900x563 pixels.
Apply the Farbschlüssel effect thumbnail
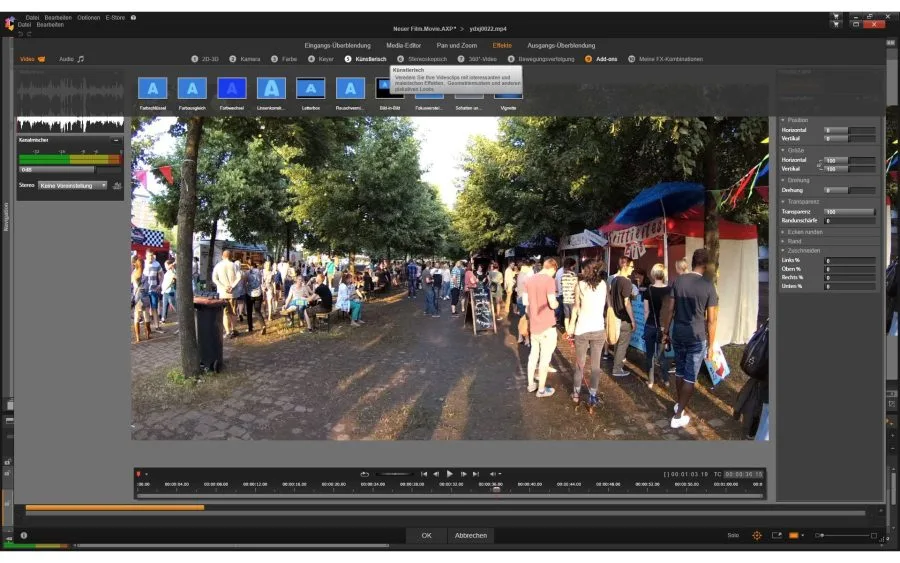pos(153,88)
